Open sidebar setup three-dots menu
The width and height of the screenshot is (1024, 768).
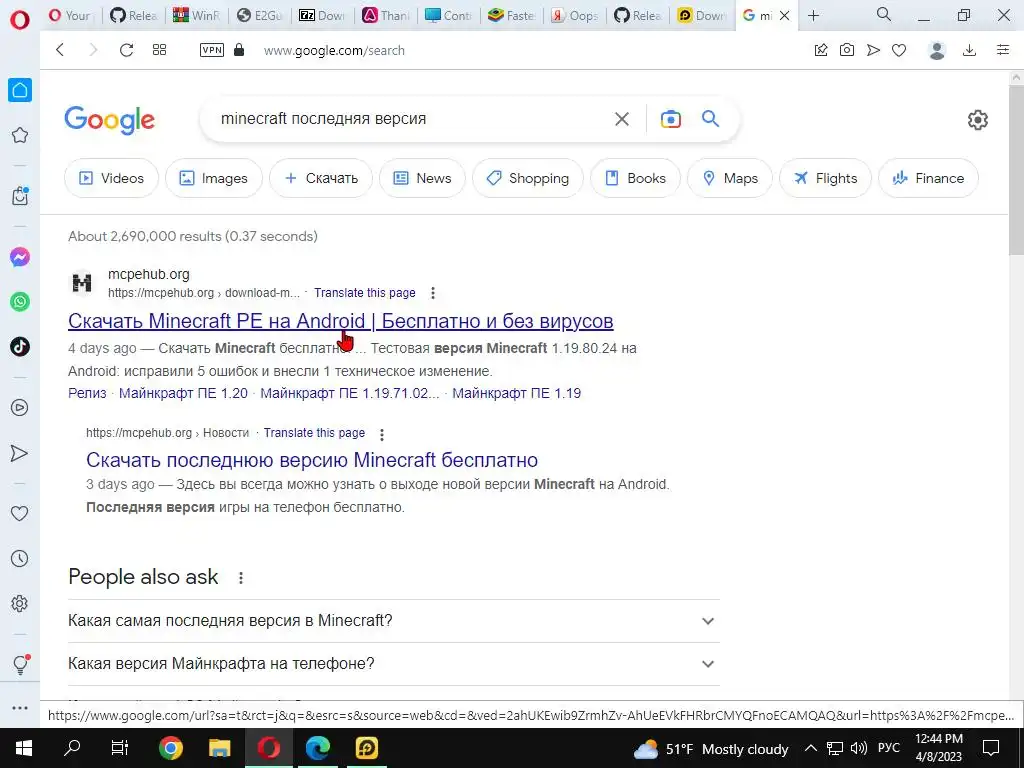click(x=20, y=708)
